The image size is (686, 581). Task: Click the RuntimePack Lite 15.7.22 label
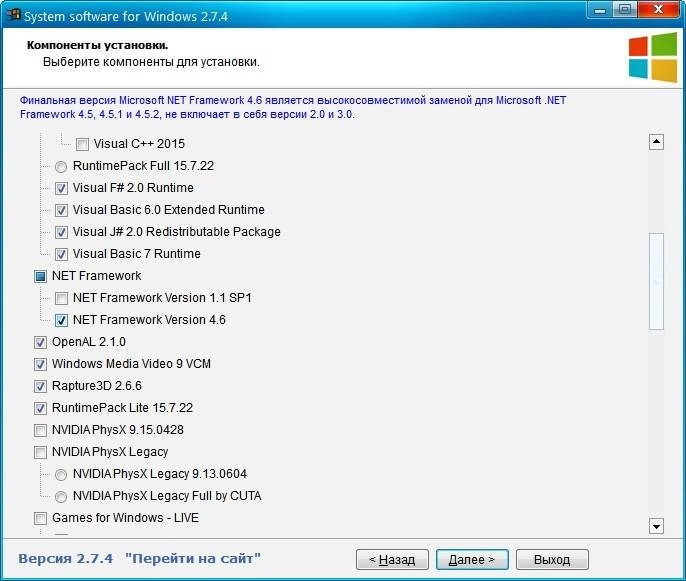pyautogui.click(x=122, y=408)
